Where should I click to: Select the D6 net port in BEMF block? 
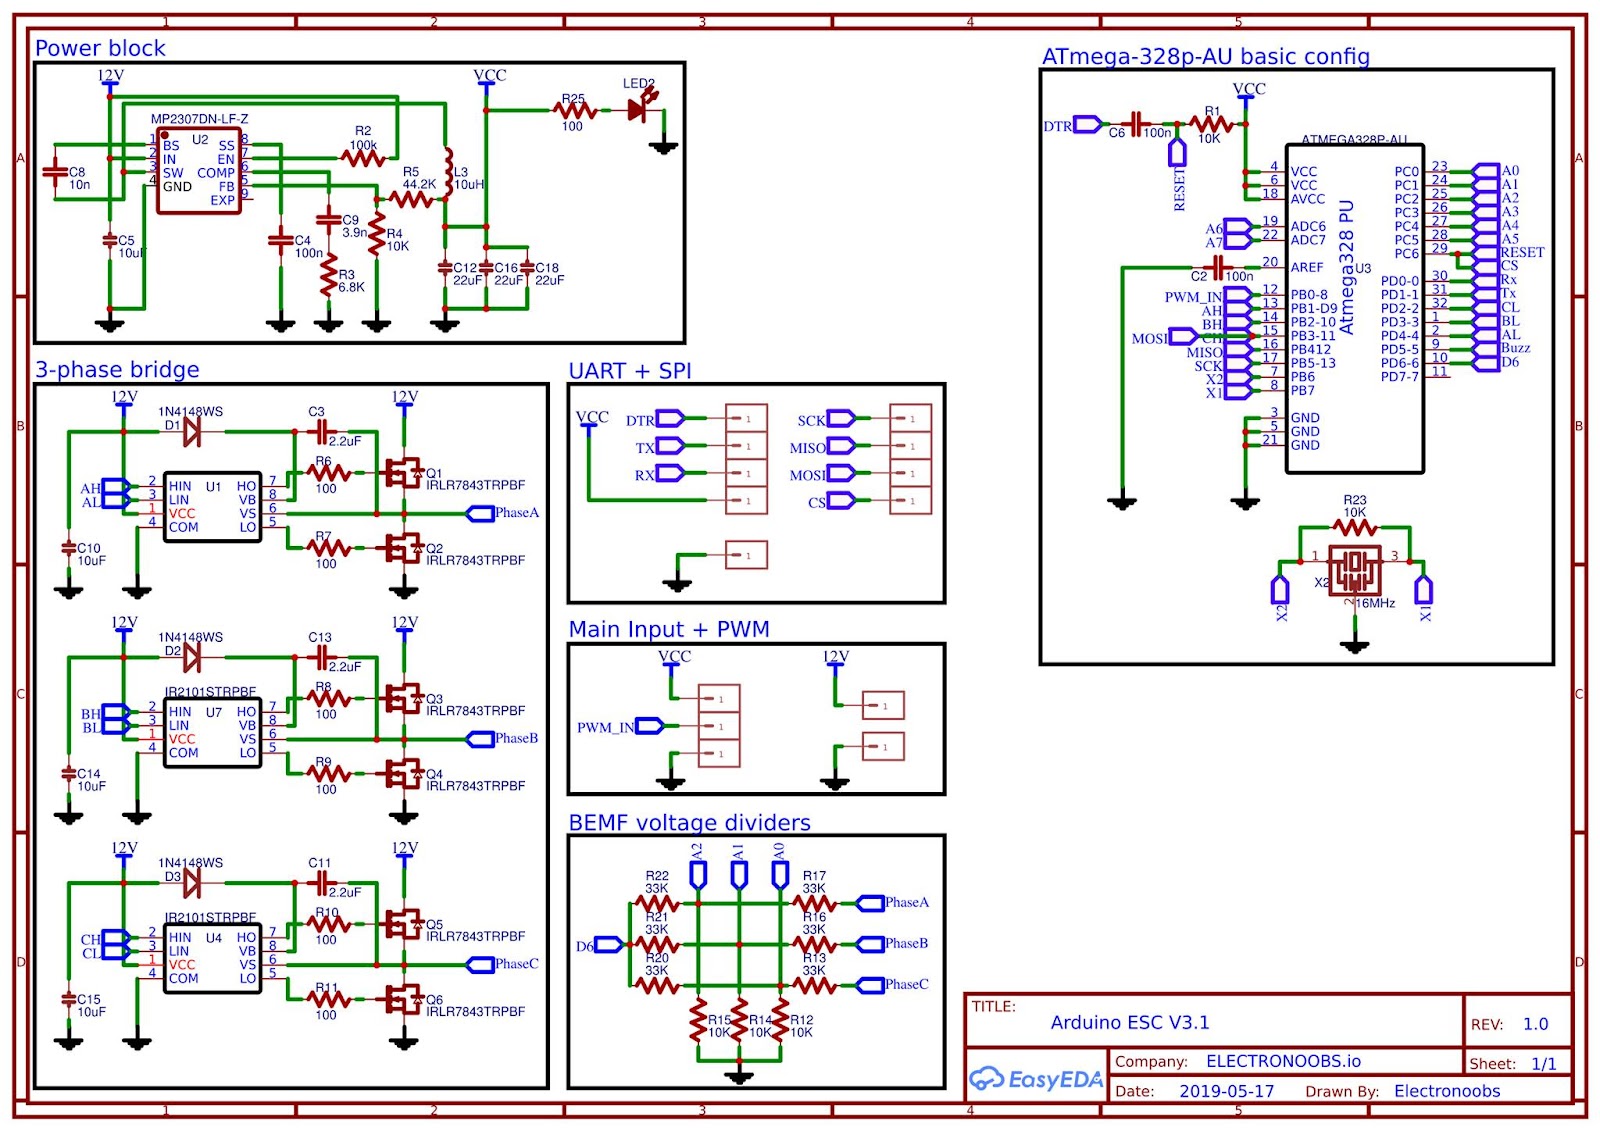(x=609, y=944)
